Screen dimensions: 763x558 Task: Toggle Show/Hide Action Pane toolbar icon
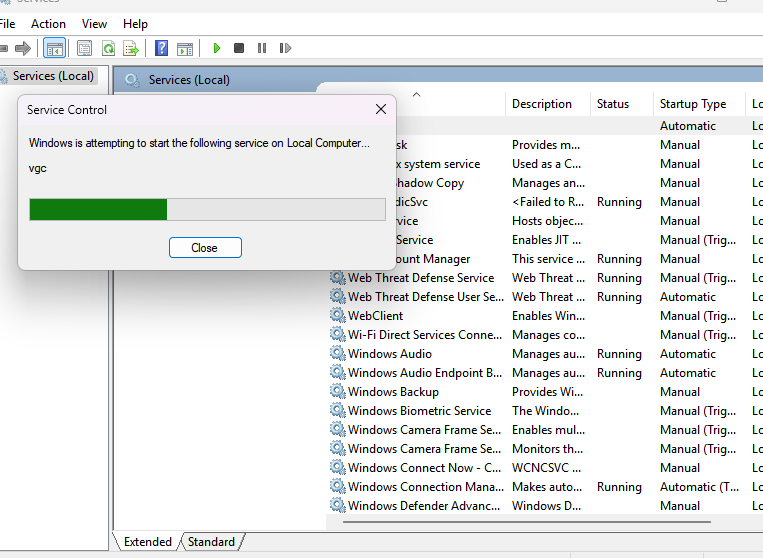point(185,48)
